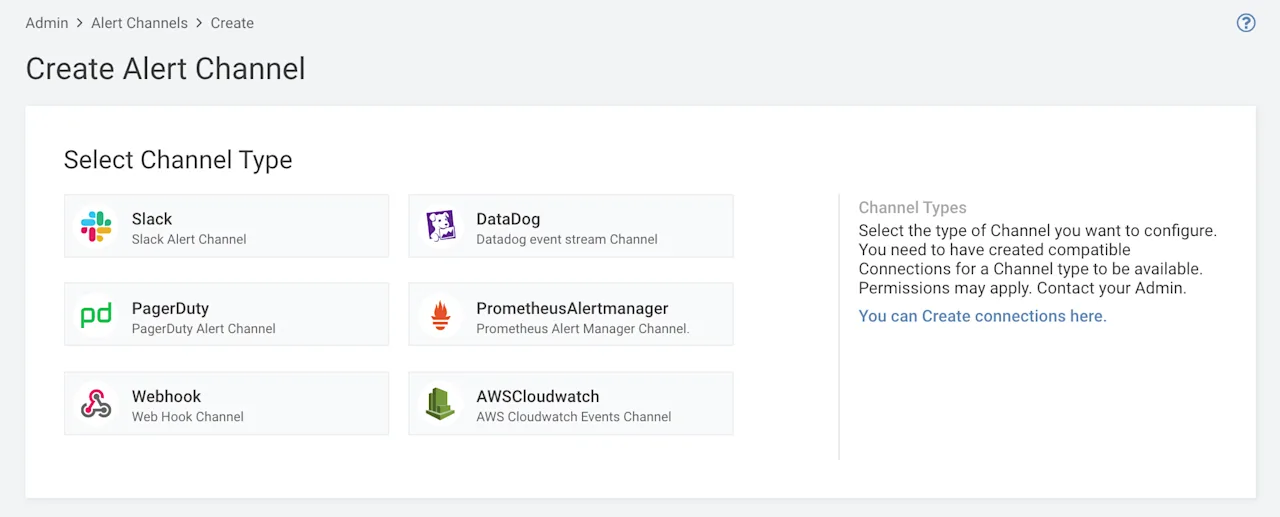Click 'Datadog event stream Channel' text

pos(567,239)
